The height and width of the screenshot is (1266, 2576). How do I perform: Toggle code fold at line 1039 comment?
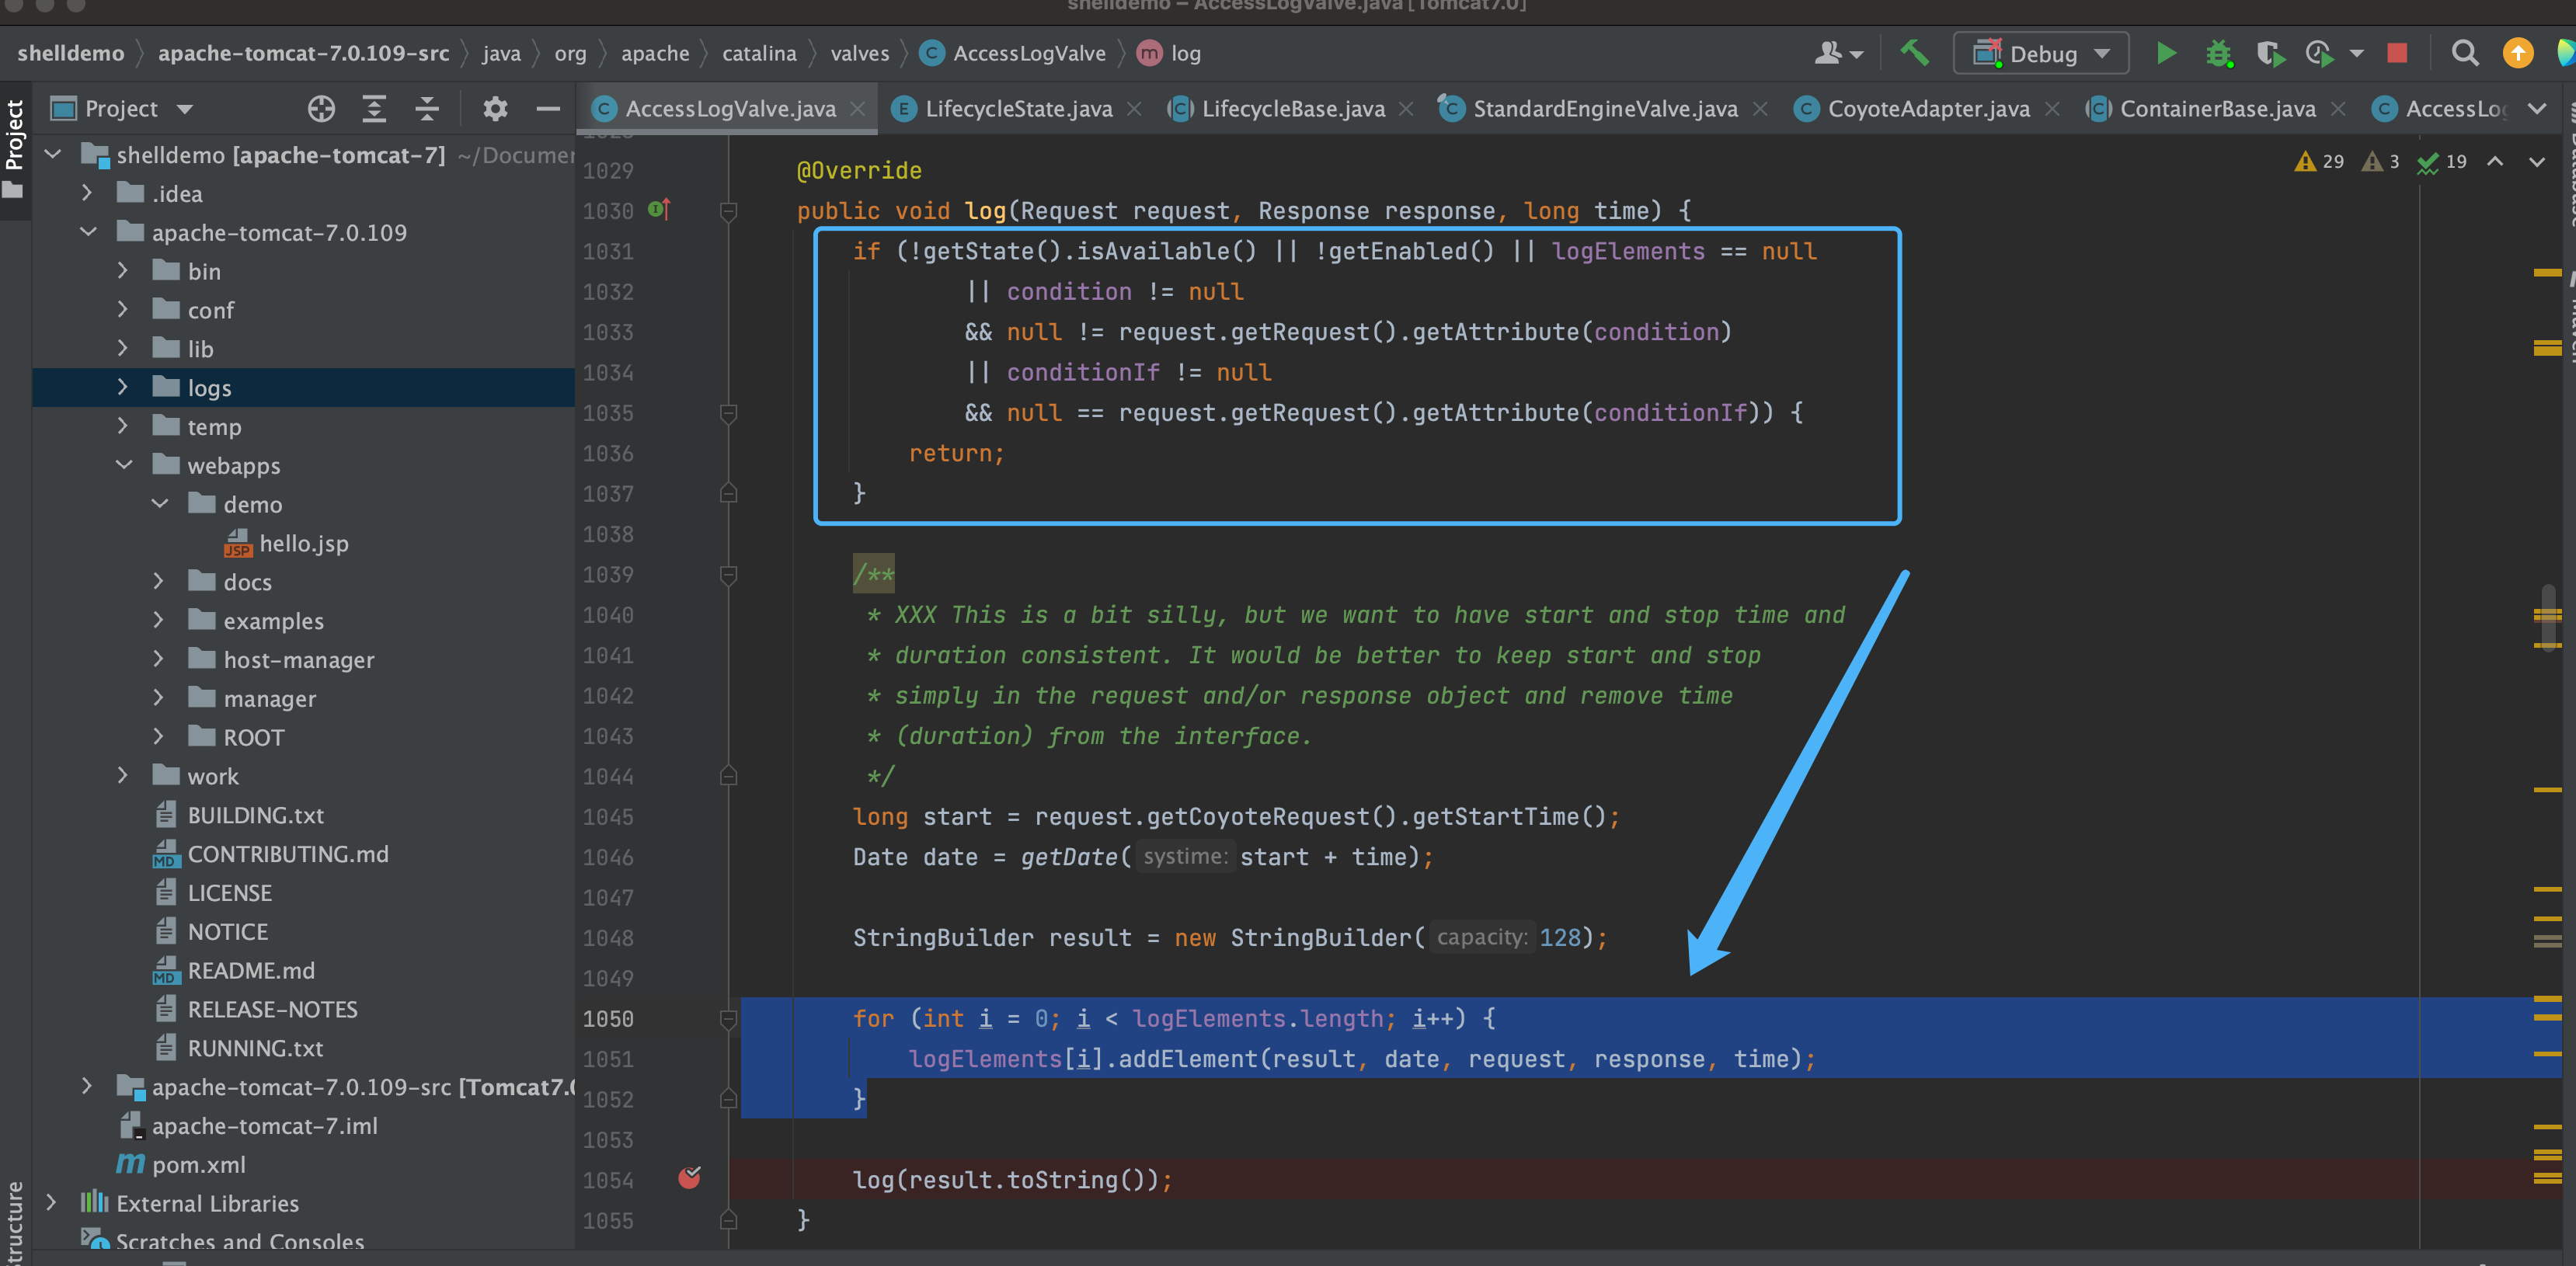(x=729, y=574)
